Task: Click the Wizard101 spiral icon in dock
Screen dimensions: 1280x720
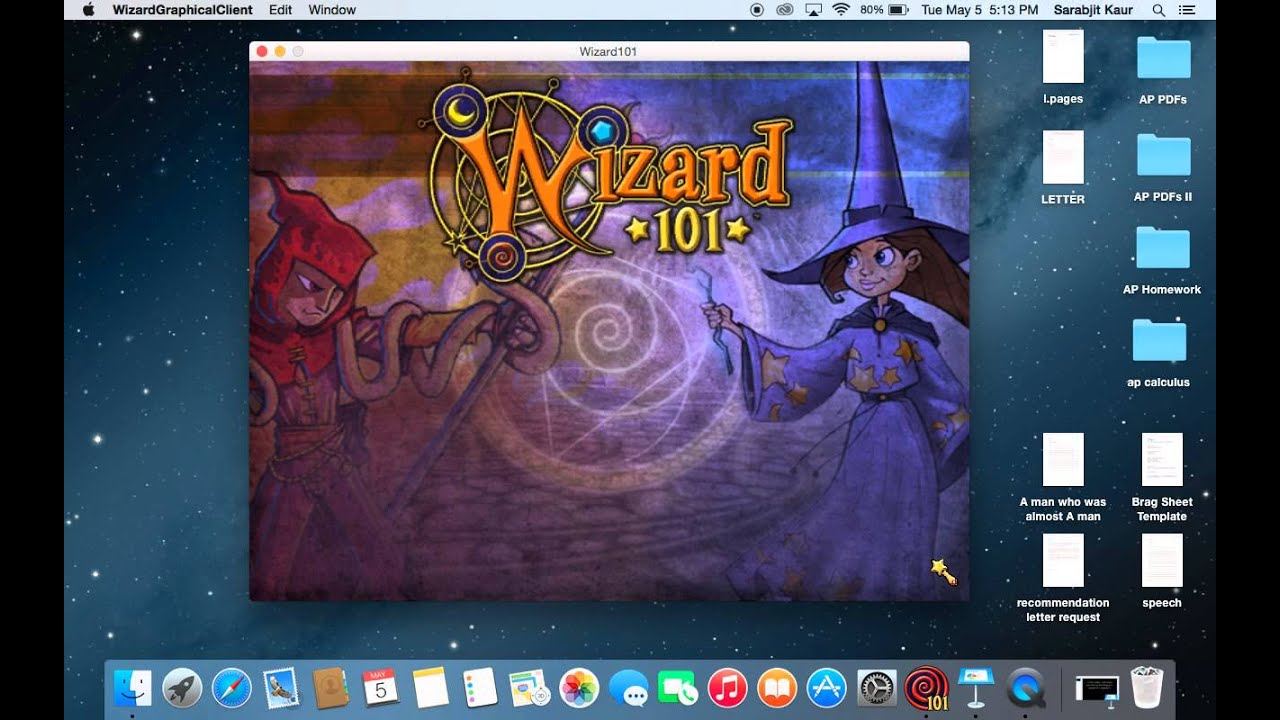Action: (x=926, y=688)
